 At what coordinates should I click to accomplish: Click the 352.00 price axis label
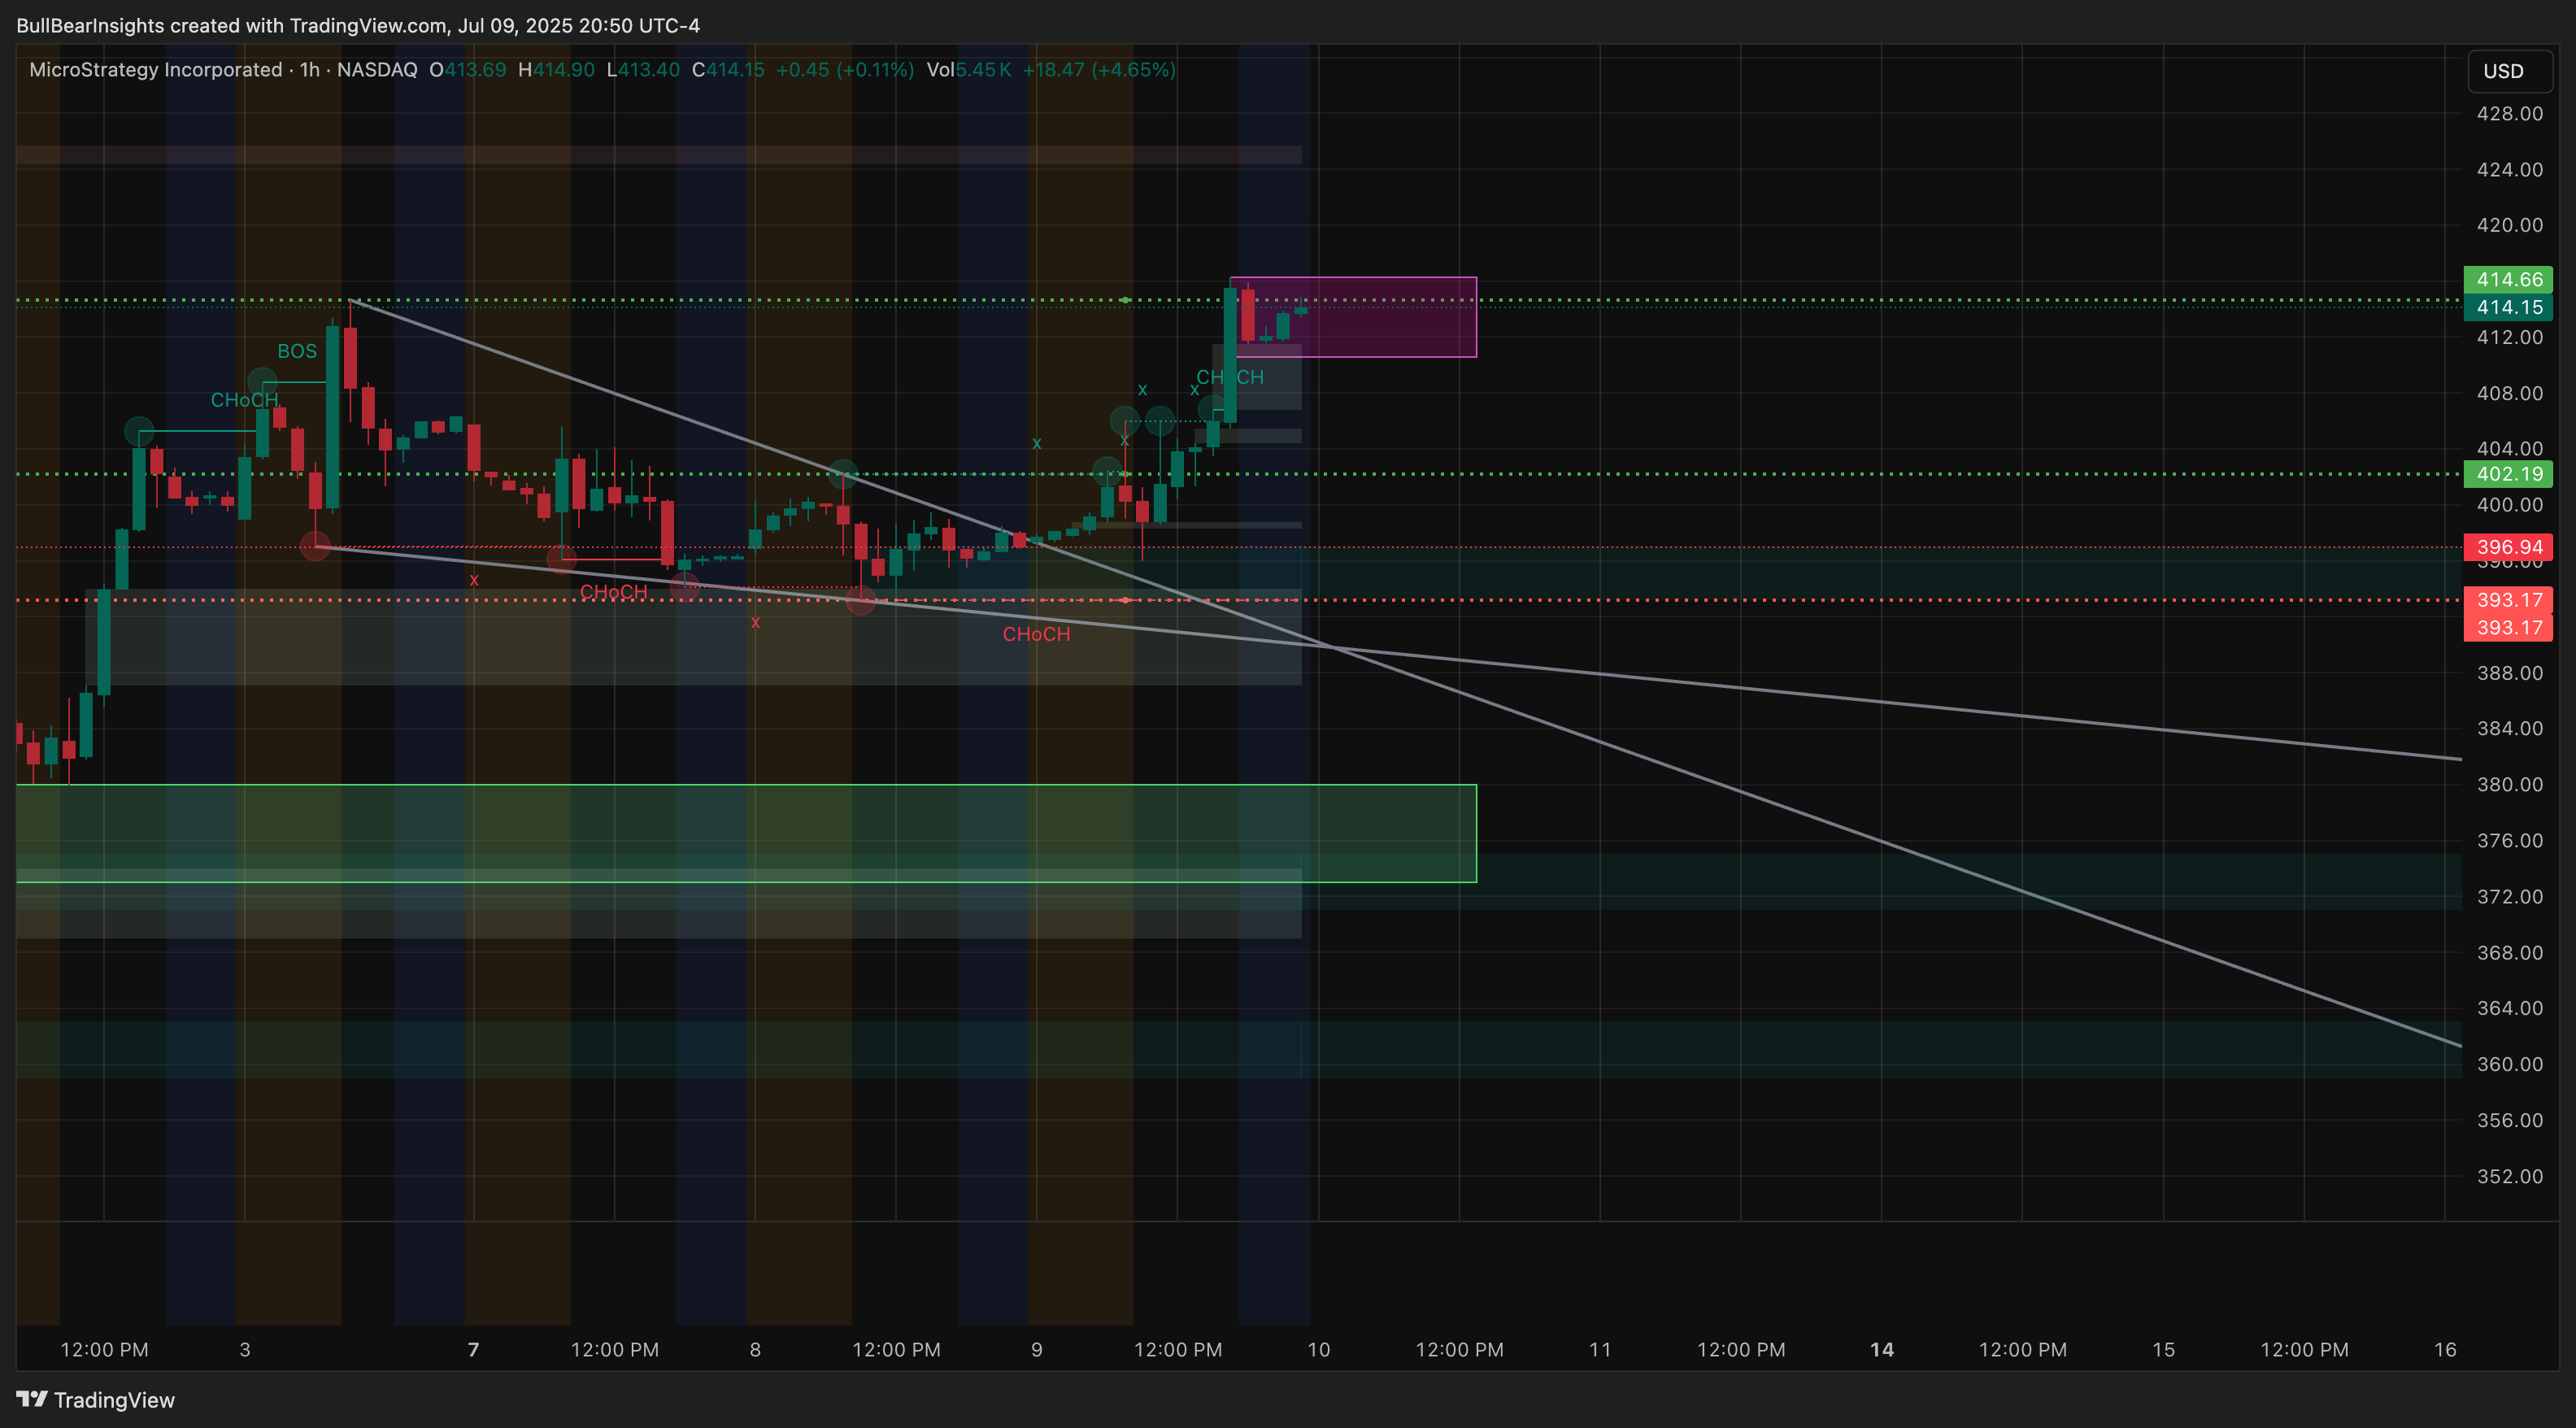tap(2509, 1176)
